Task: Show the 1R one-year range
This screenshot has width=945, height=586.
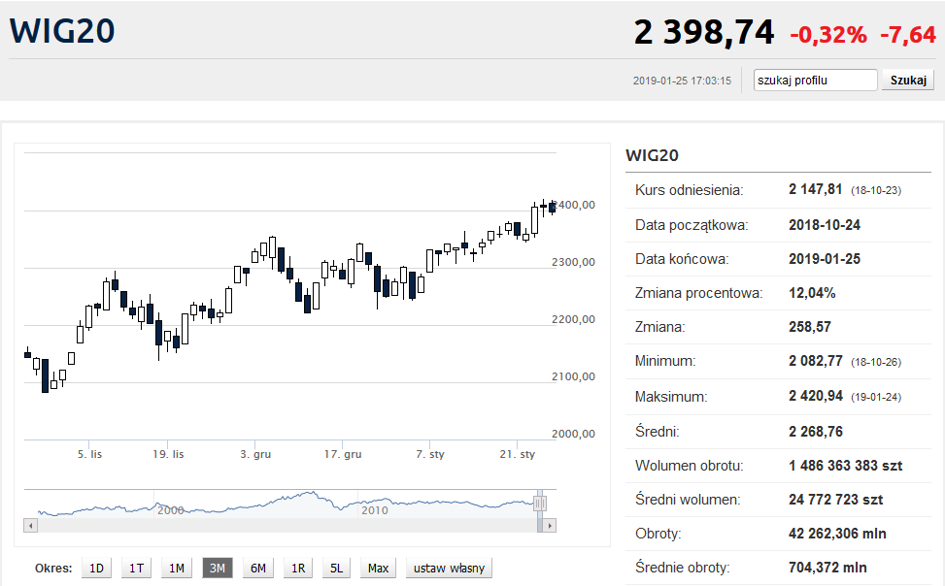Action: 298,568
